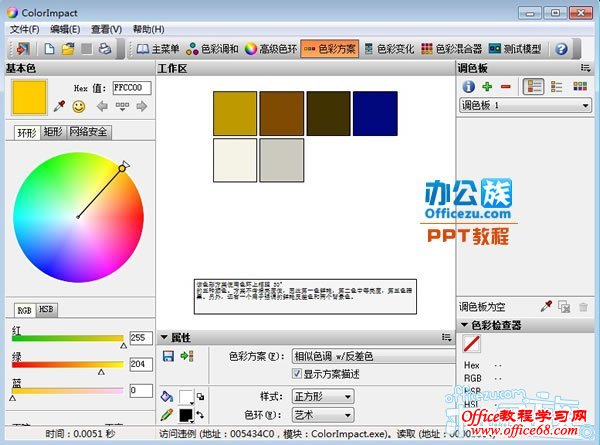This screenshot has width=600, height=445.
Task: Switch to the ring color picker tab
Action: tap(27, 132)
